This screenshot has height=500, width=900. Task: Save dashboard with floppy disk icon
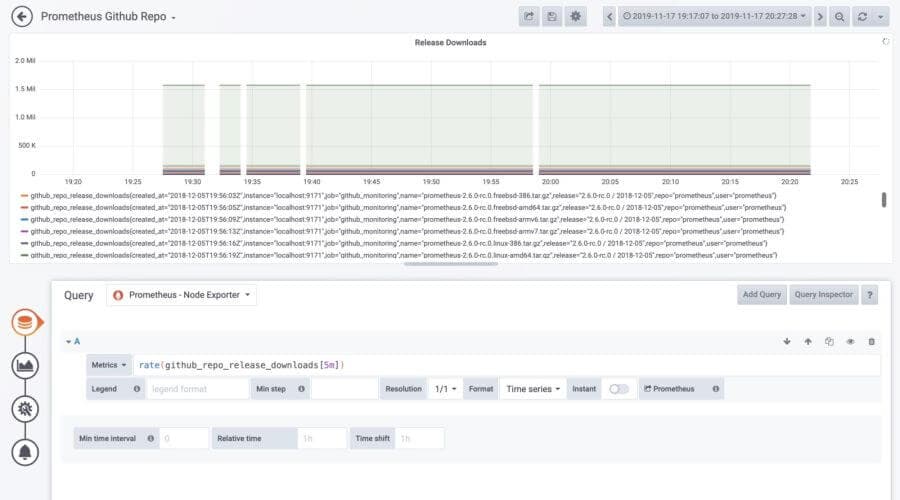click(x=552, y=17)
